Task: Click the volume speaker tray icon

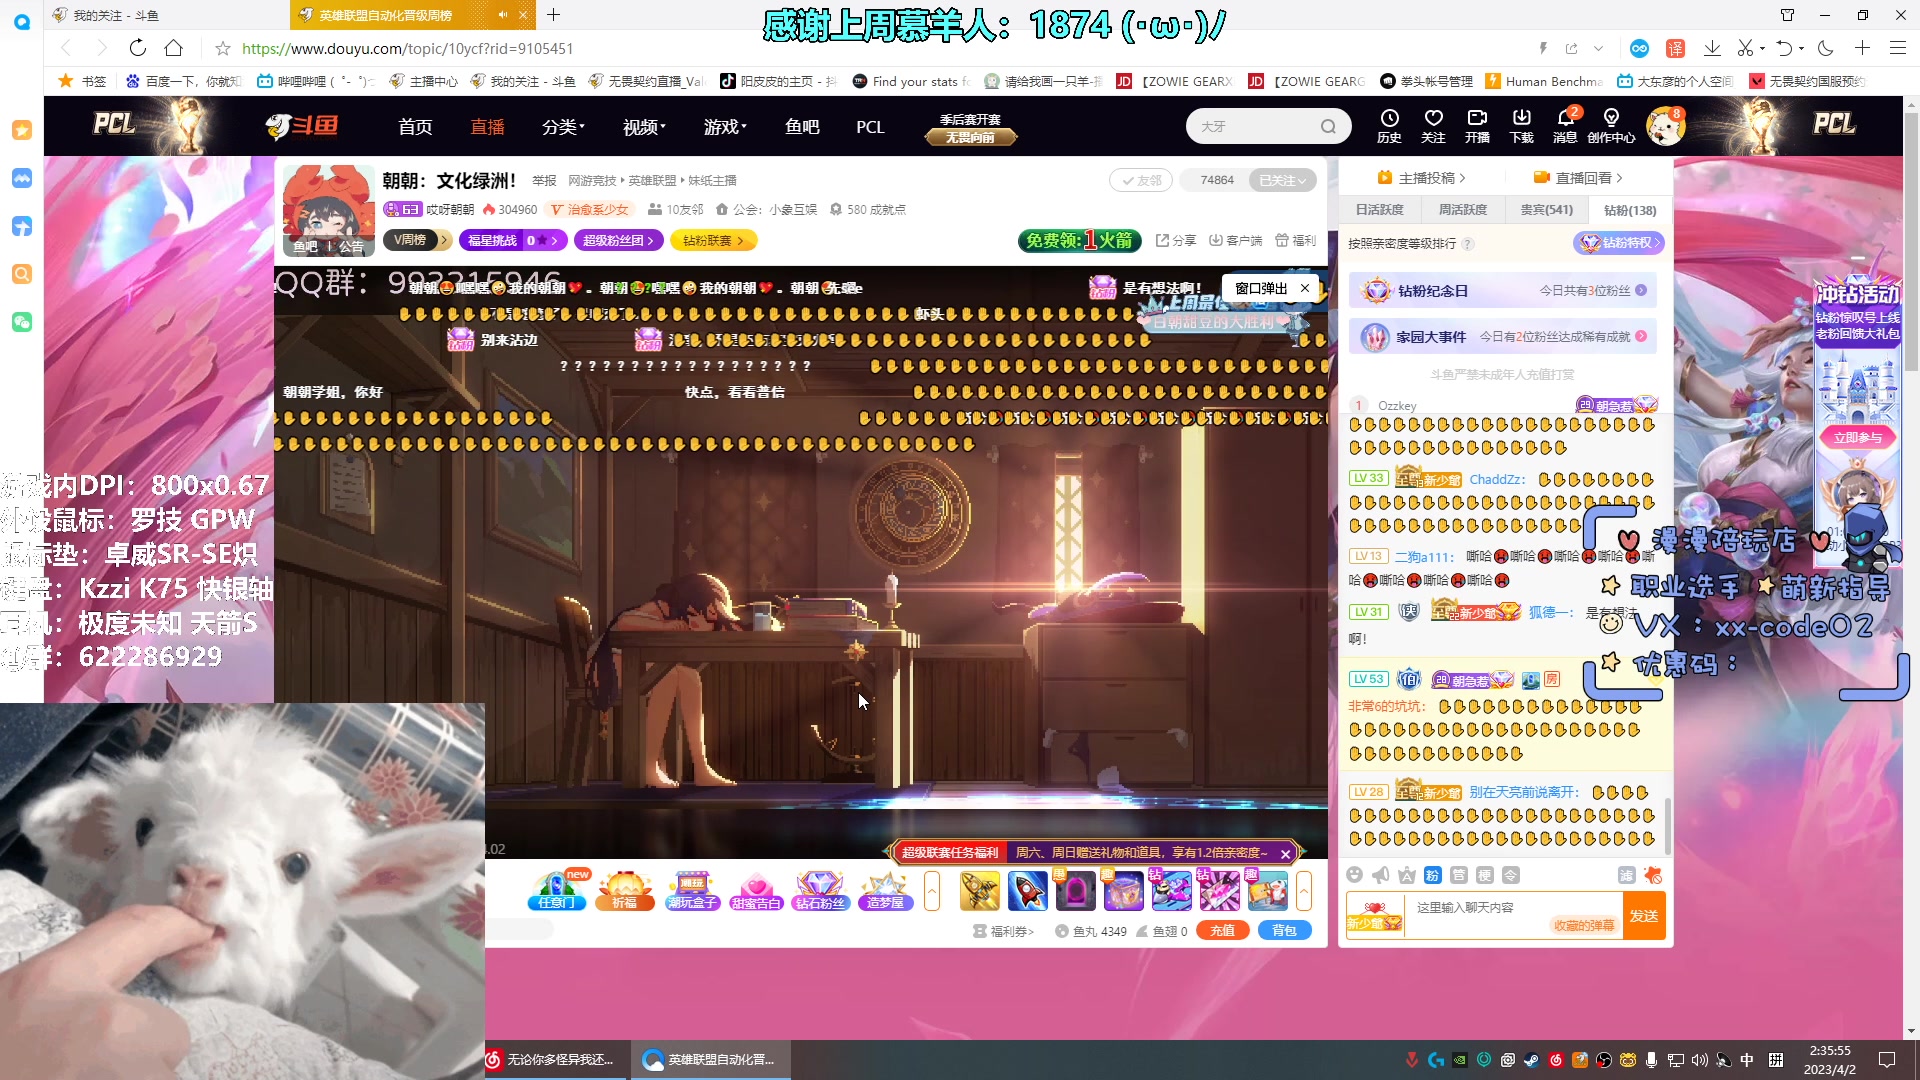Action: point(1699,1060)
